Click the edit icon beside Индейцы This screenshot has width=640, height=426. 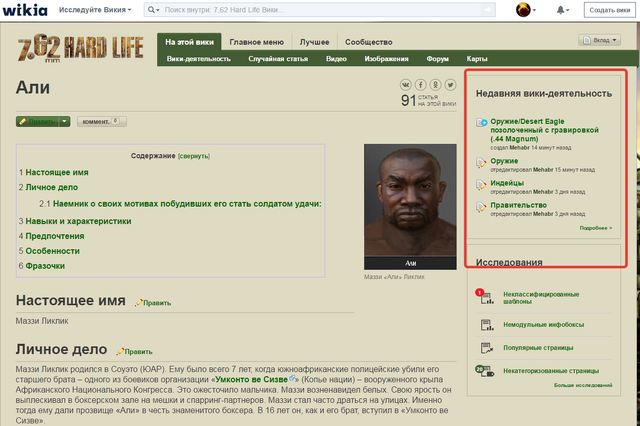pyautogui.click(x=482, y=185)
